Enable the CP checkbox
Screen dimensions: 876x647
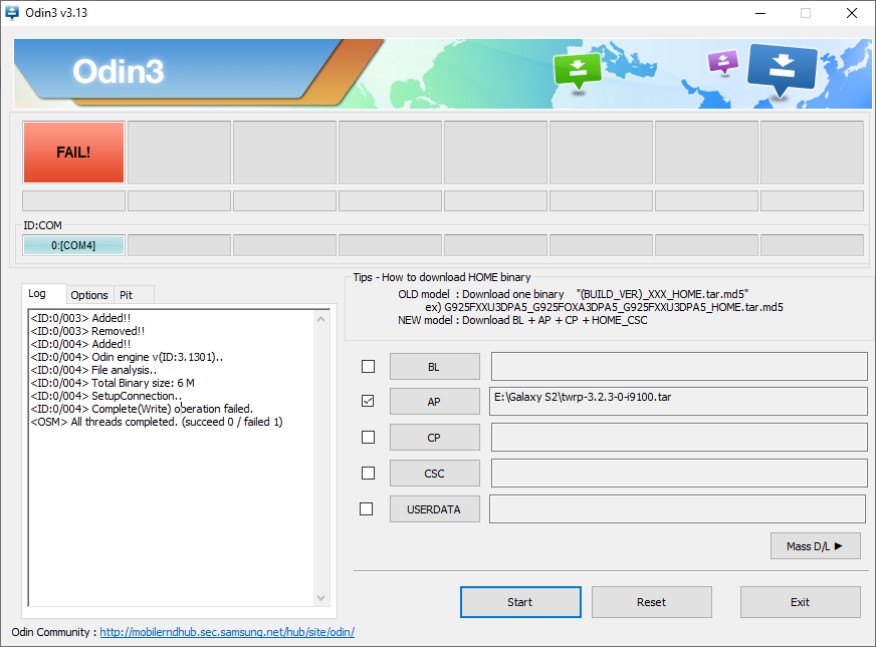pos(368,437)
